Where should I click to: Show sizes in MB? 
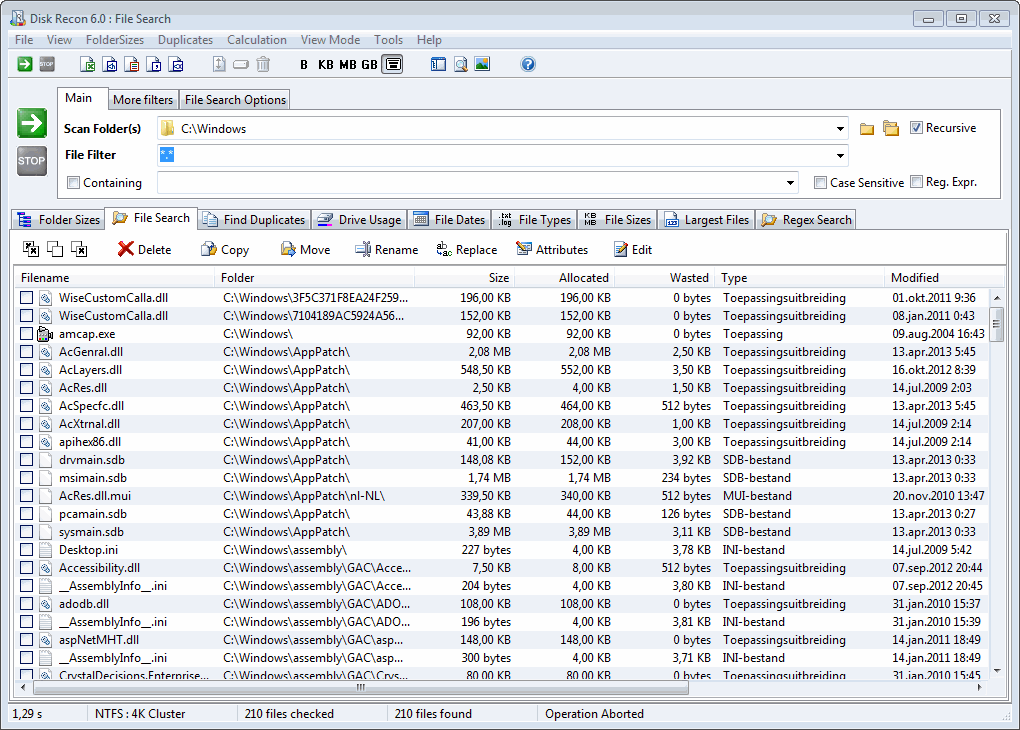348,64
